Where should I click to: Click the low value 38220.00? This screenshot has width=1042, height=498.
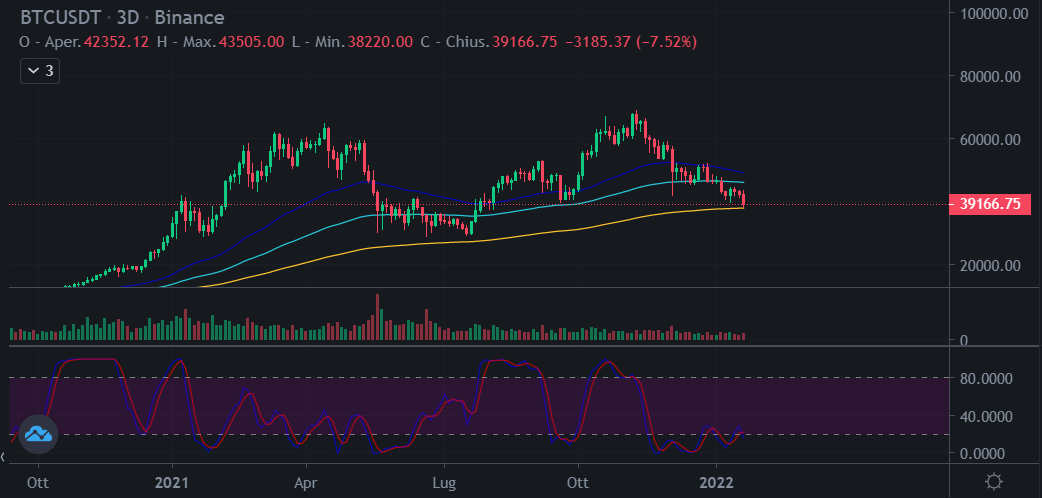tap(380, 42)
